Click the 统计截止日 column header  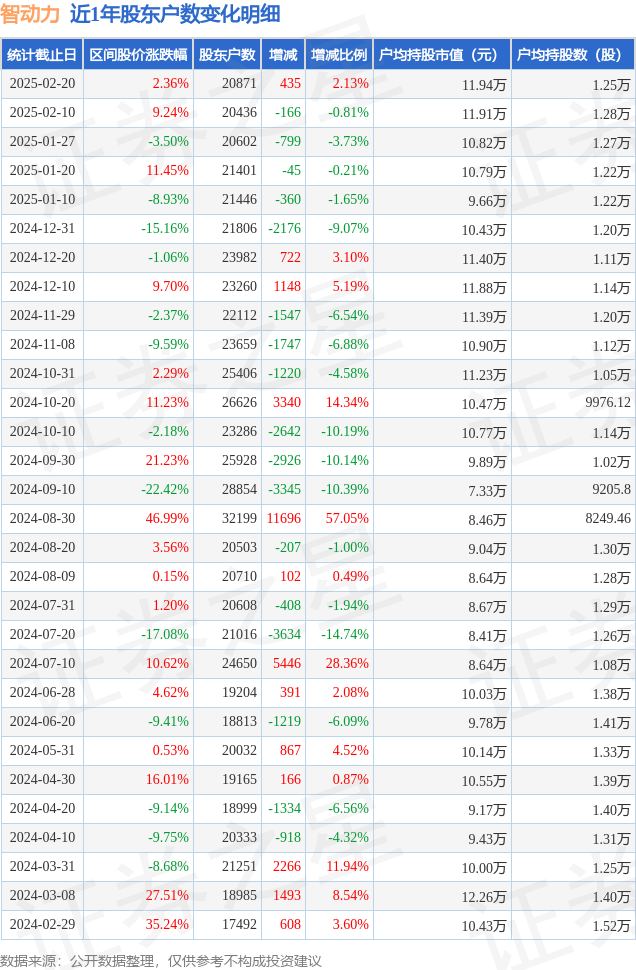pos(42,54)
